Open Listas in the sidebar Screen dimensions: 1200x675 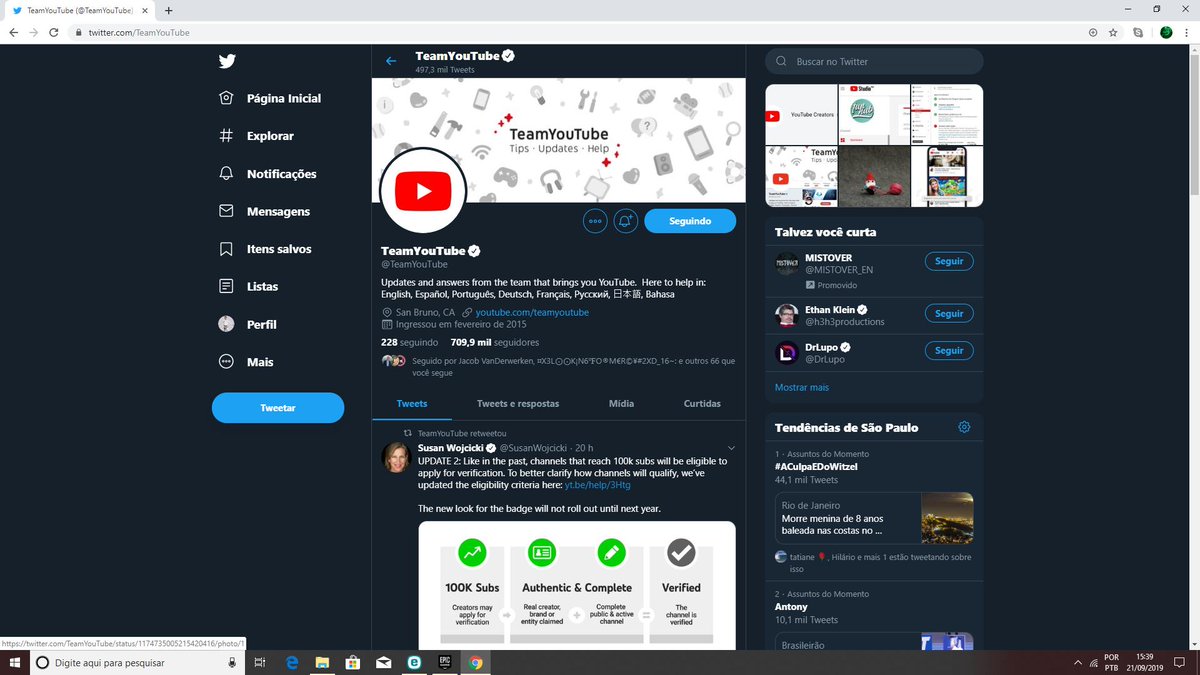pyautogui.click(x=248, y=287)
